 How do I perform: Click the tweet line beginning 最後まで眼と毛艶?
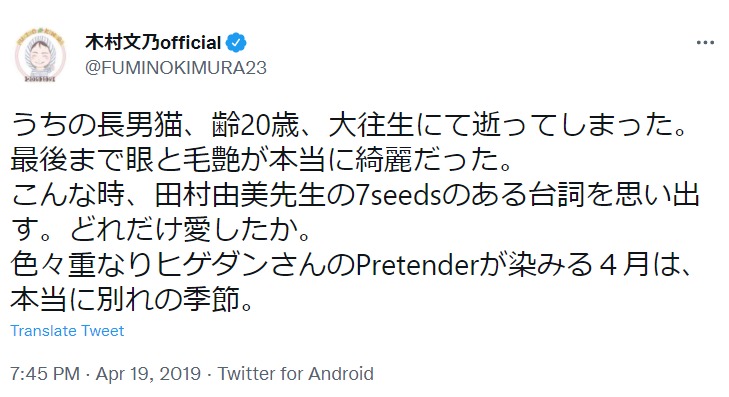[261, 160]
